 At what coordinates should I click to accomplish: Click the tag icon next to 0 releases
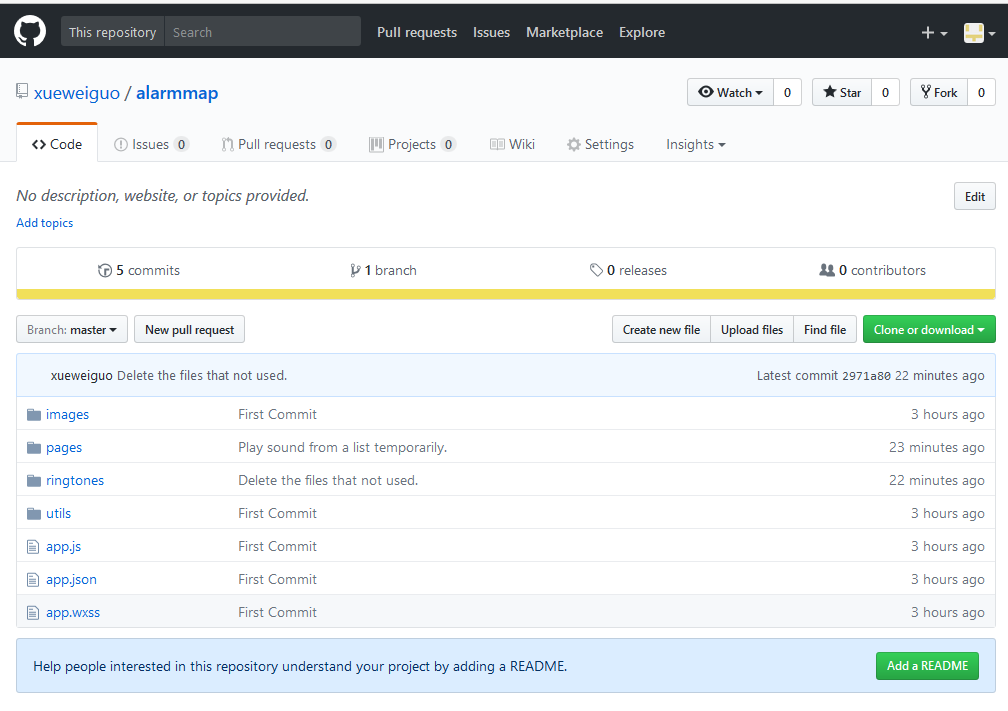point(596,271)
